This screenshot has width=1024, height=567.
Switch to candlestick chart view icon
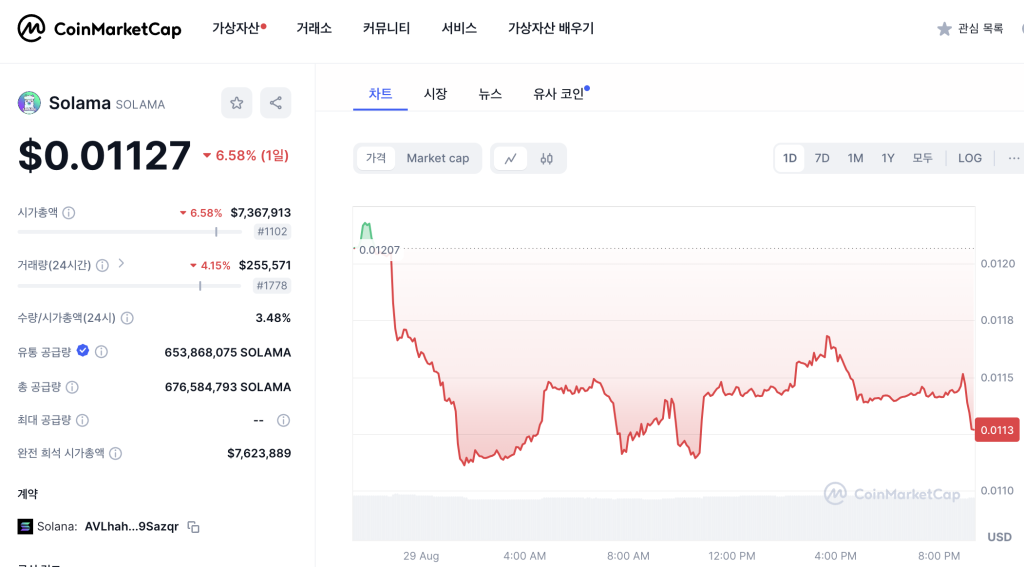coord(547,158)
